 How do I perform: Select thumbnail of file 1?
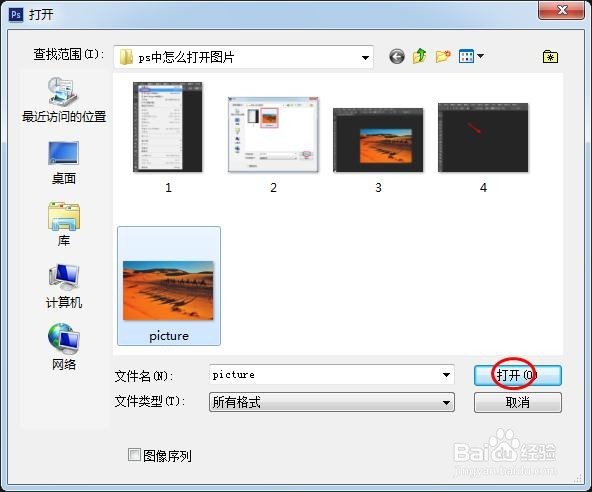click(168, 127)
